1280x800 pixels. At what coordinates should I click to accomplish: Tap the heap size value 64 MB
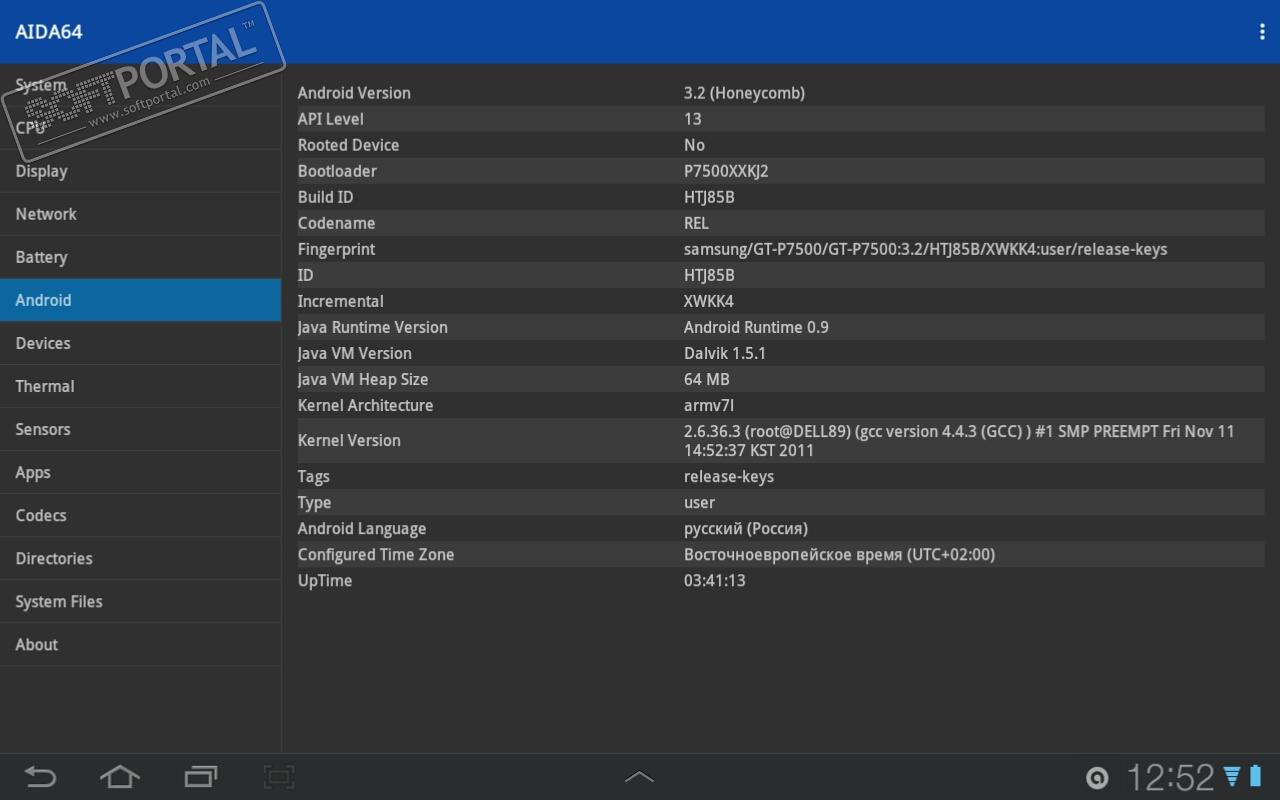[707, 379]
